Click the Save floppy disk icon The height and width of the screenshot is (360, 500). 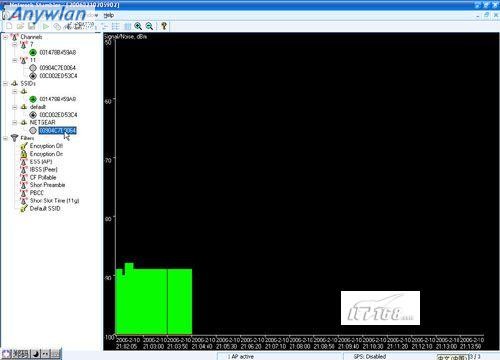click(x=31, y=26)
